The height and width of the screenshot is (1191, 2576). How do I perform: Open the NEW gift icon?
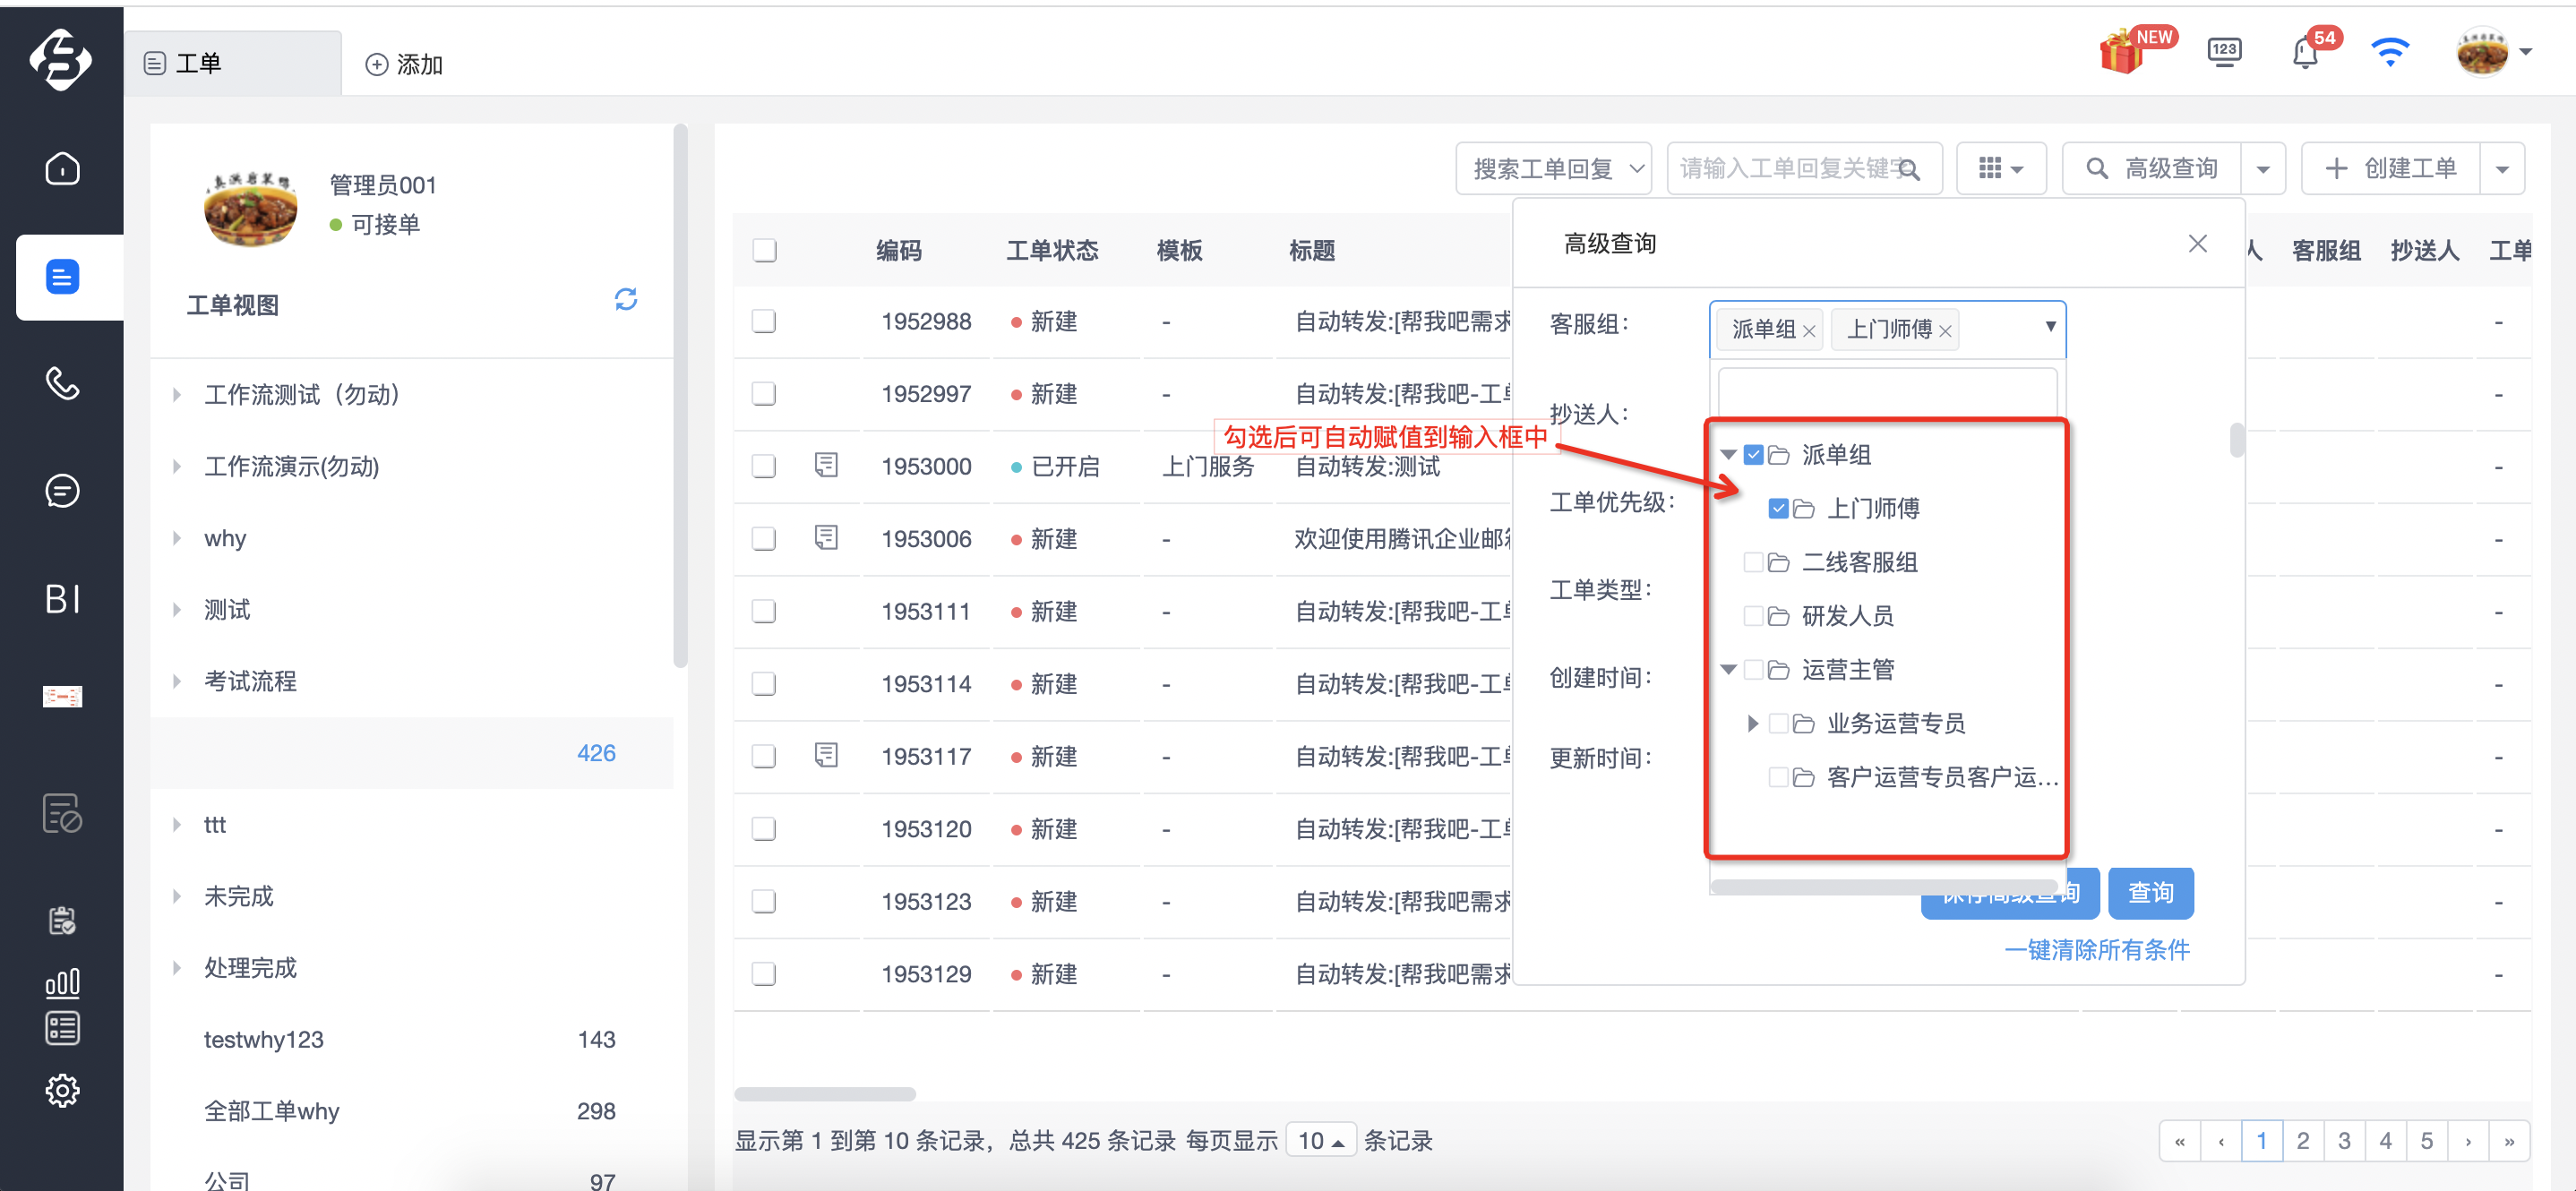[x=2122, y=52]
